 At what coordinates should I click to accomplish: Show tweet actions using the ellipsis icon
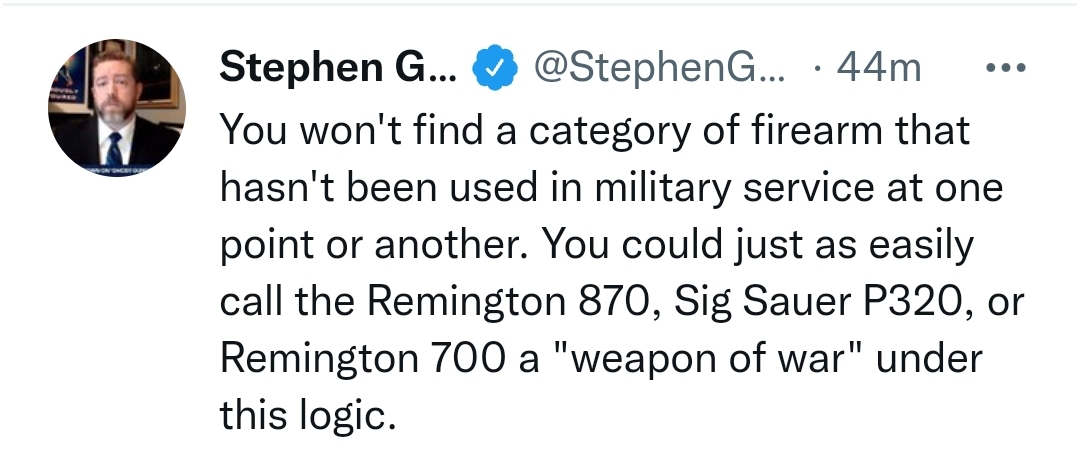[x=1006, y=67]
